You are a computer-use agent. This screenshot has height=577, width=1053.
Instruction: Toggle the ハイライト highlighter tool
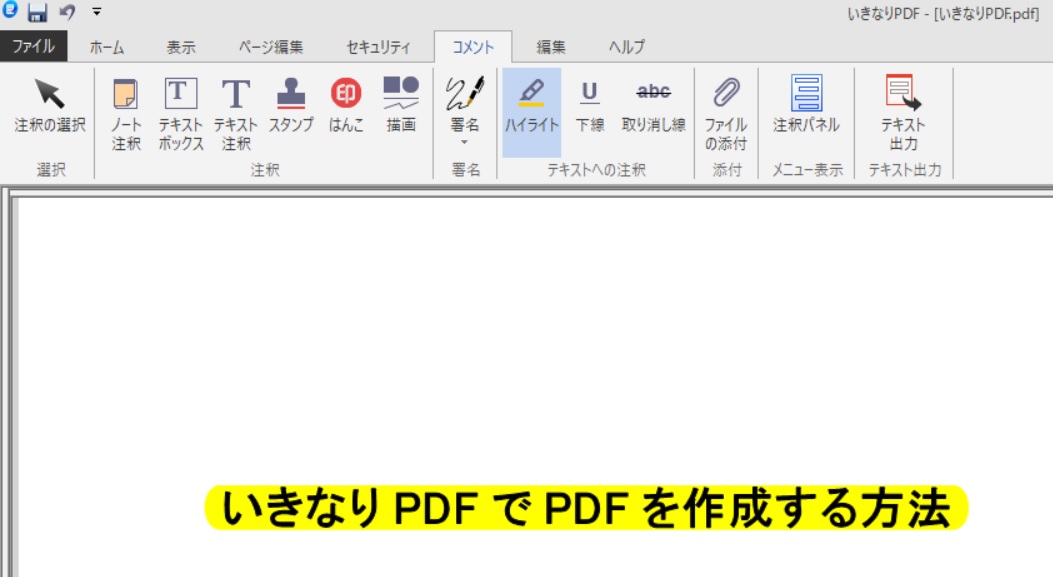(531, 112)
